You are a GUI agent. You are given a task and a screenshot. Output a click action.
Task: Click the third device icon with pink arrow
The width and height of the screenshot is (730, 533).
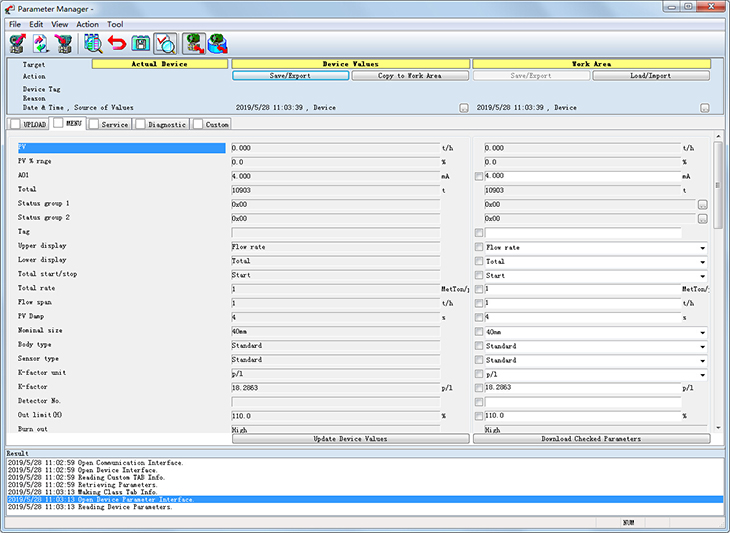(65, 43)
